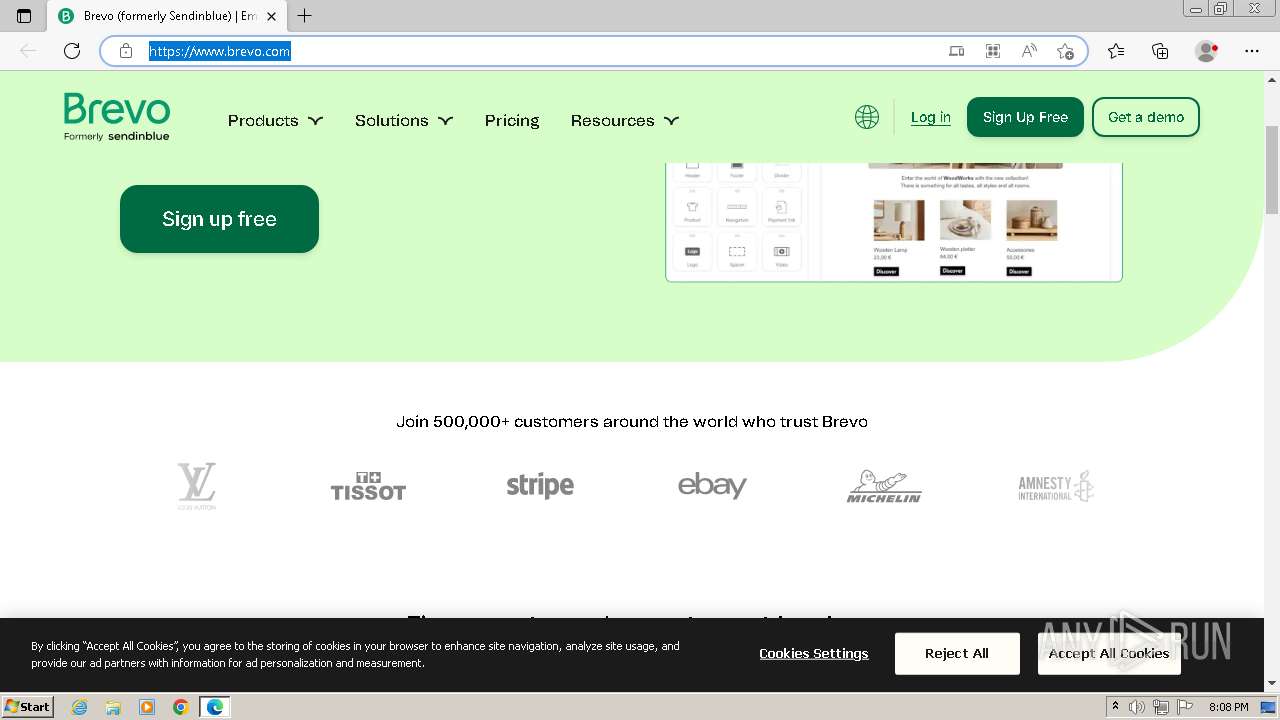Open the network tray icon

pos(1161,707)
